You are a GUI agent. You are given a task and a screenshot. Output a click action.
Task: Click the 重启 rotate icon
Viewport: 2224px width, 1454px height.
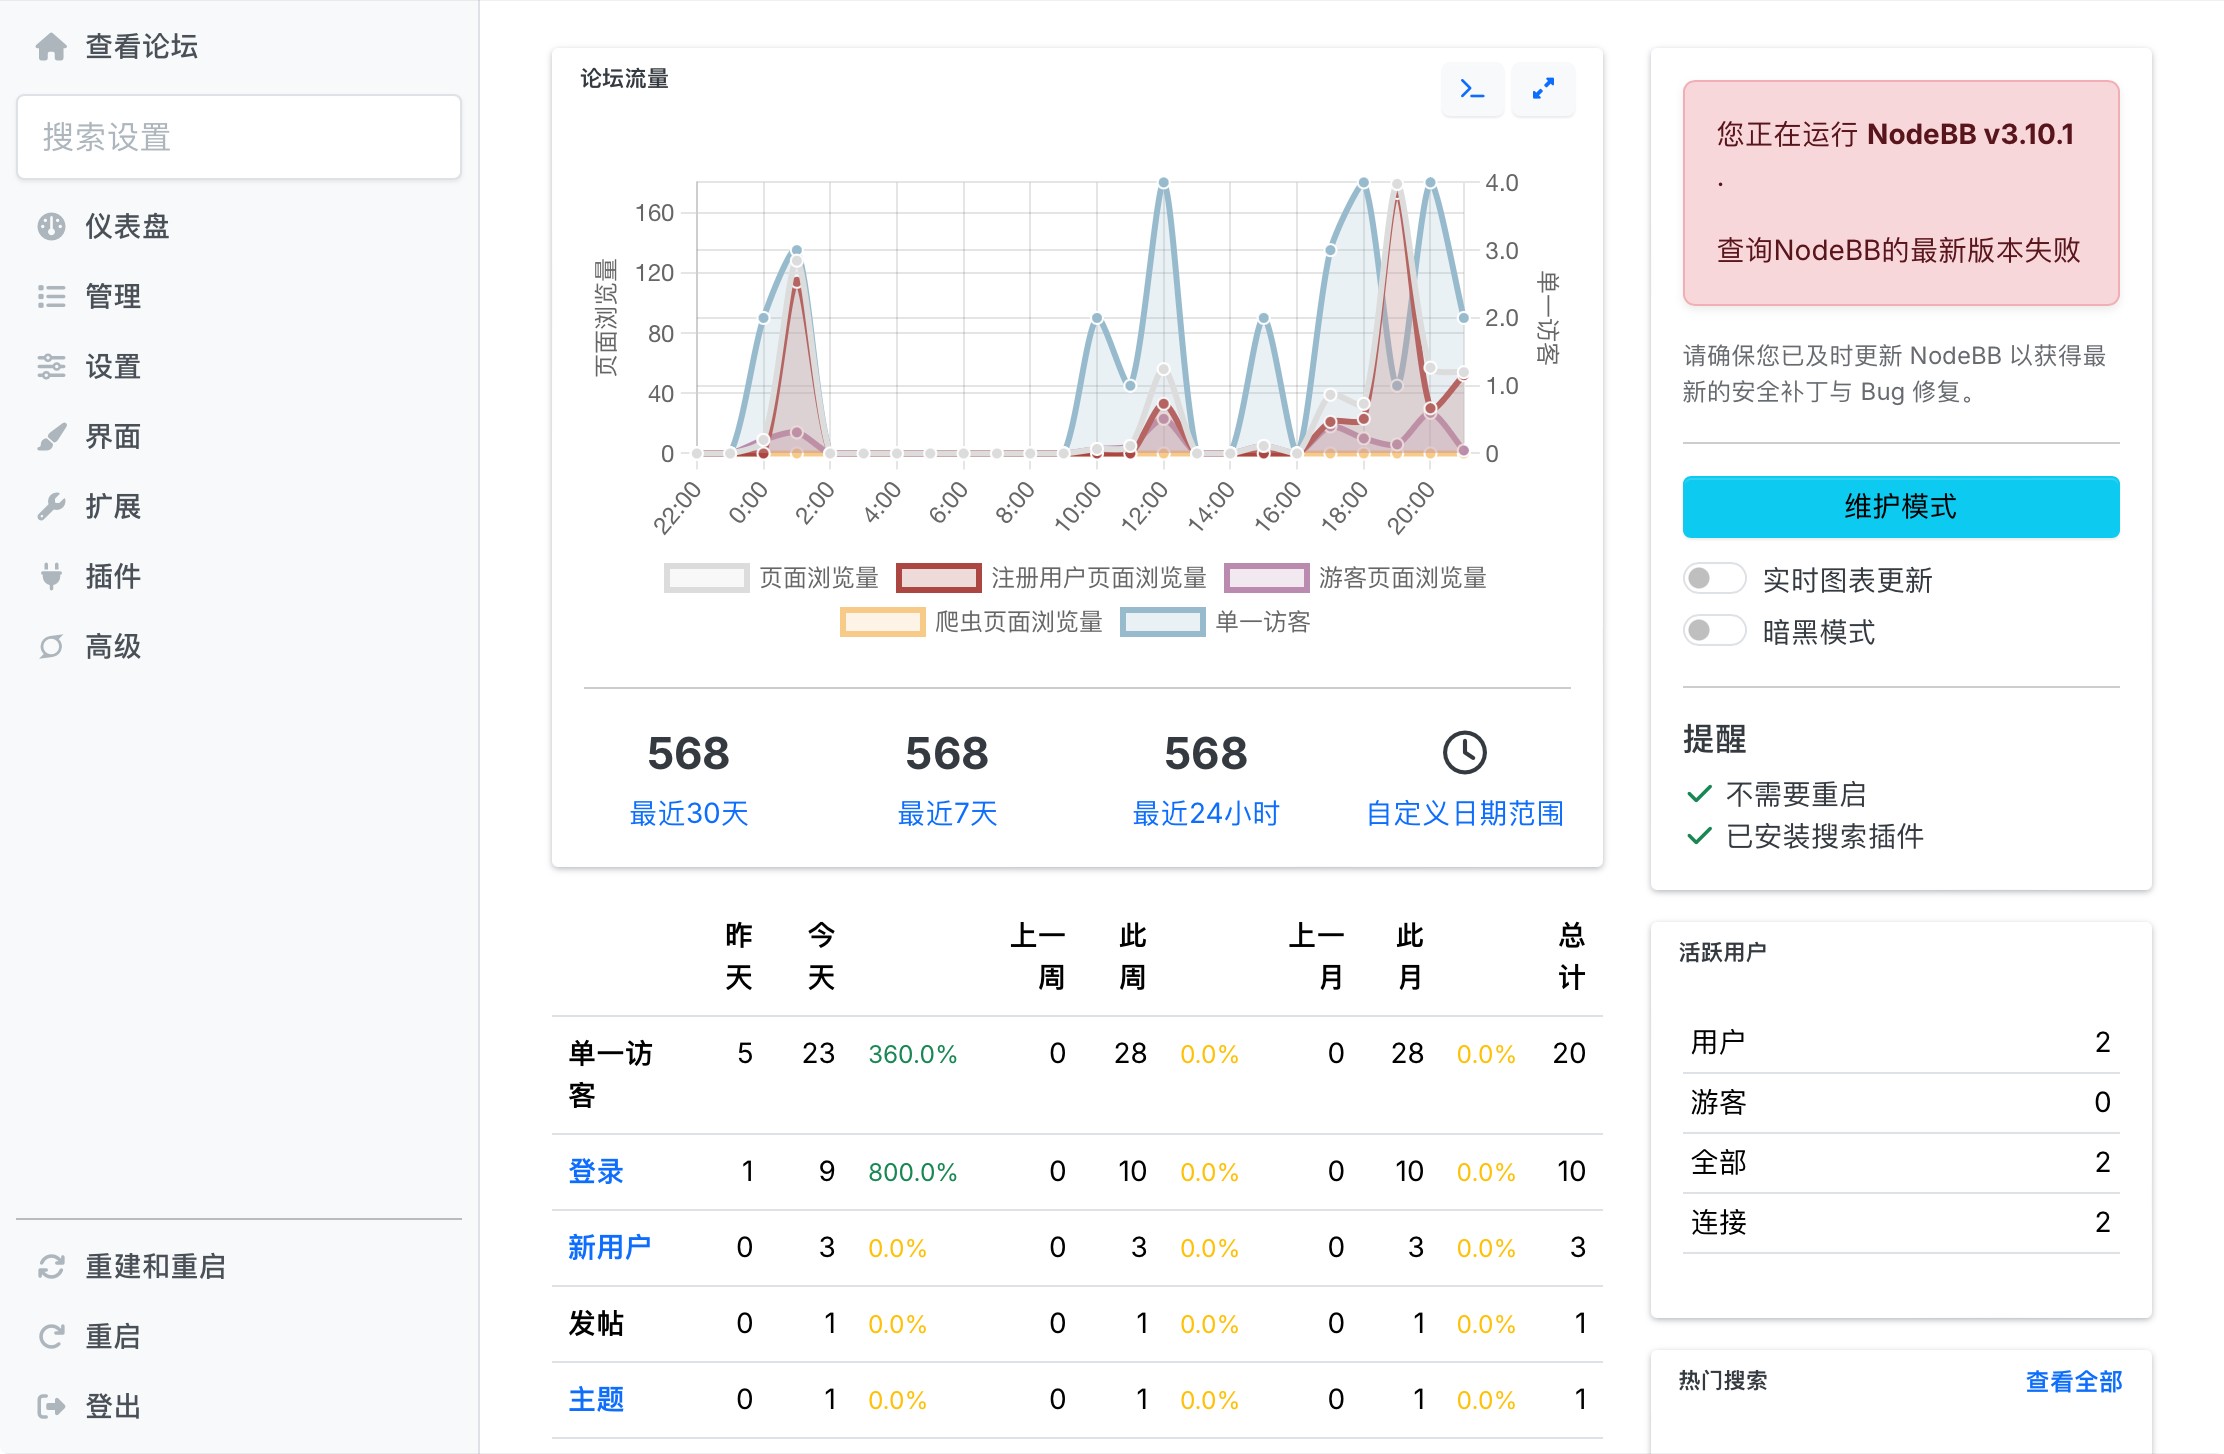51,1337
